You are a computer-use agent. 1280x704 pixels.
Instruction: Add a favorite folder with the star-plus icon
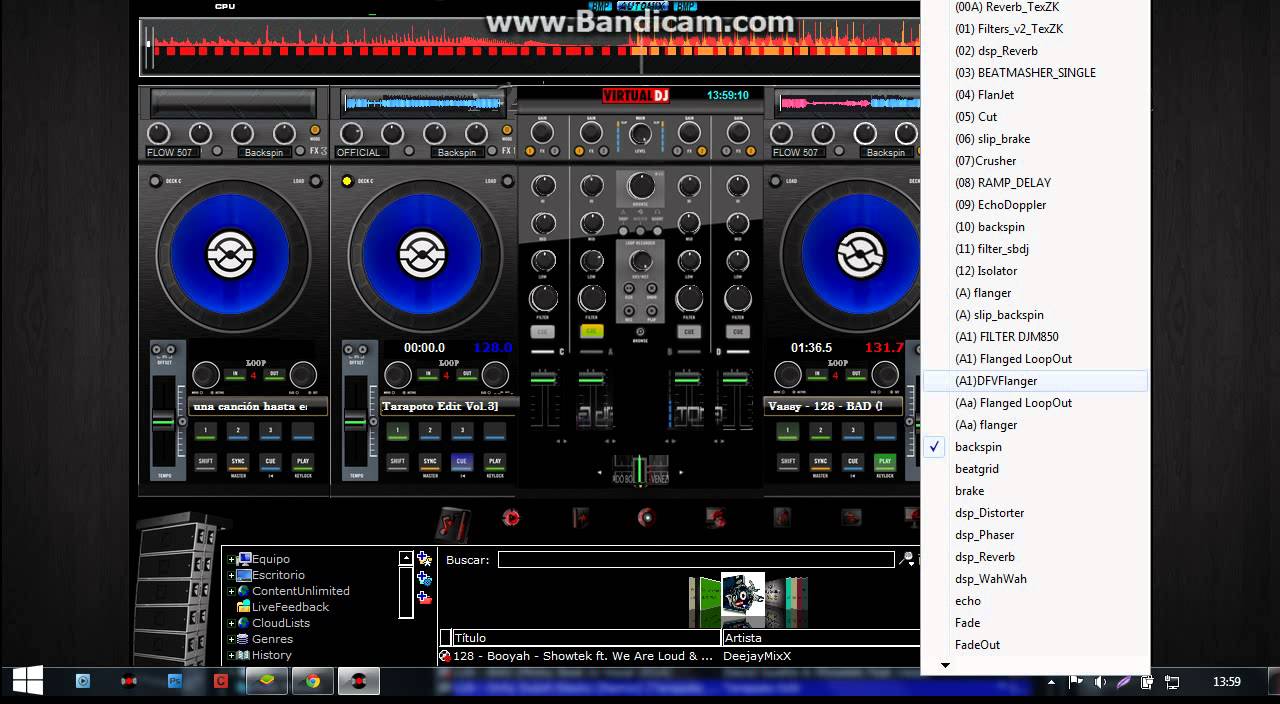424,559
